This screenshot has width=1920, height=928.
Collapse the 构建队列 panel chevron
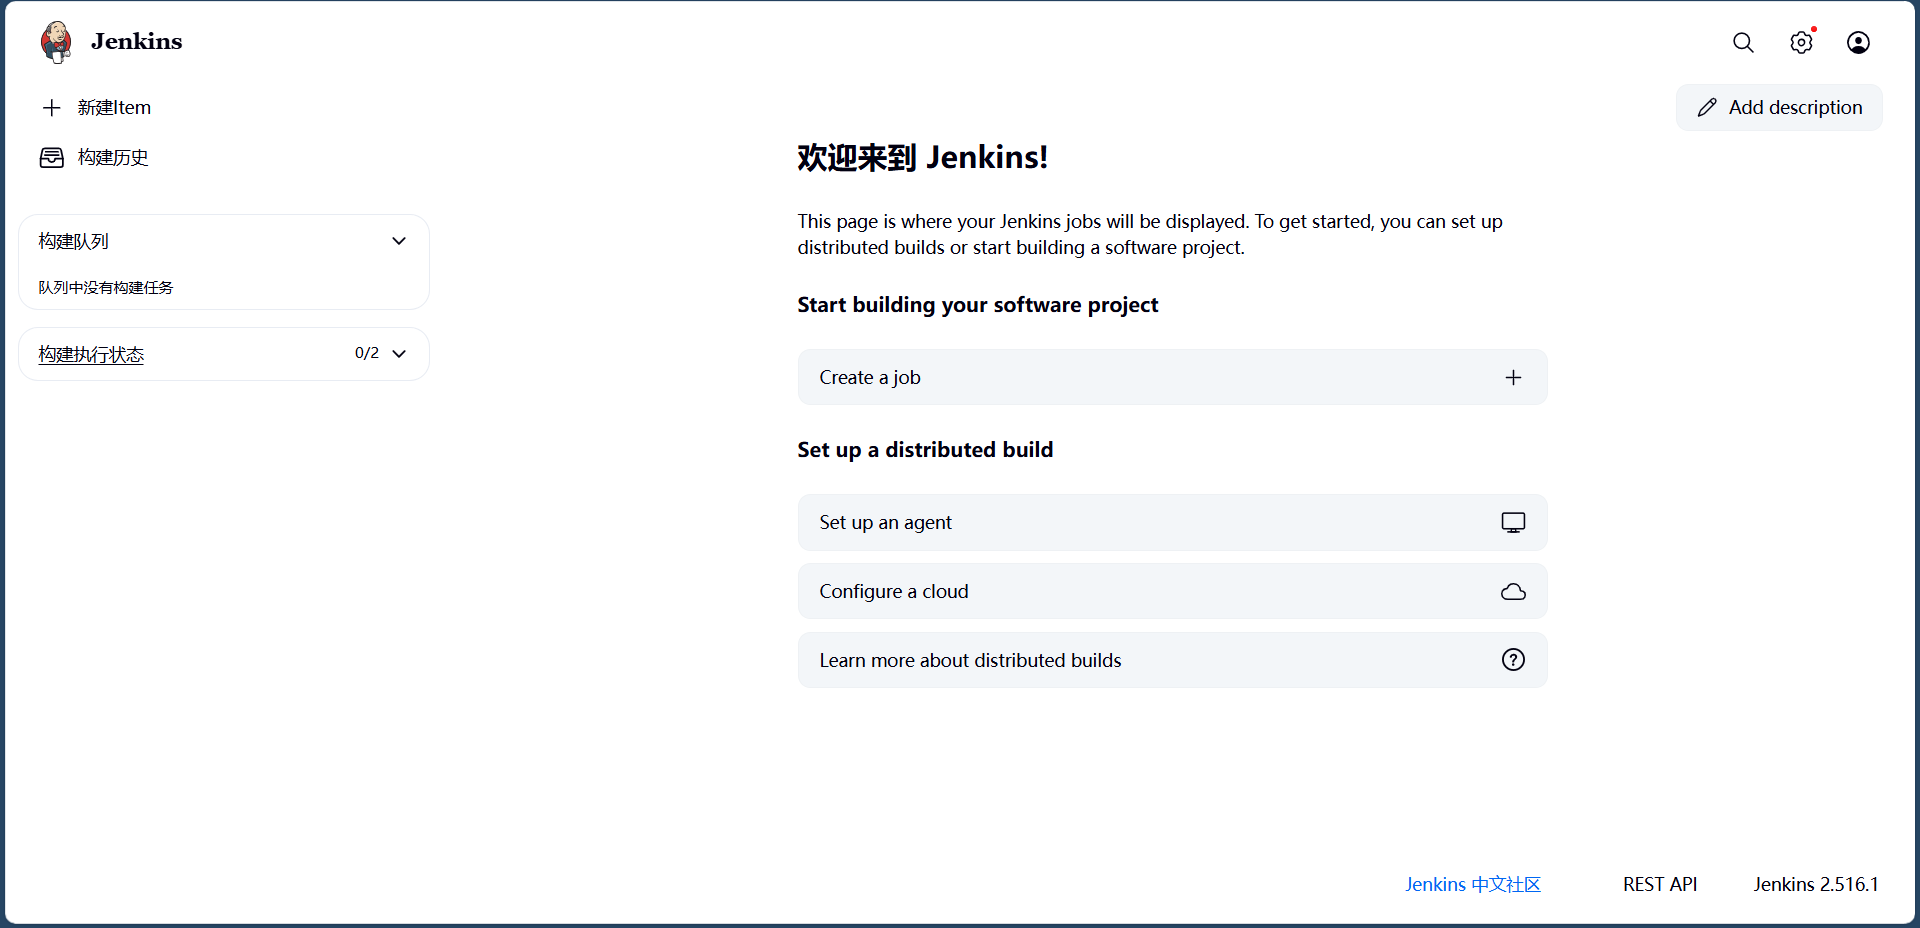tap(399, 241)
